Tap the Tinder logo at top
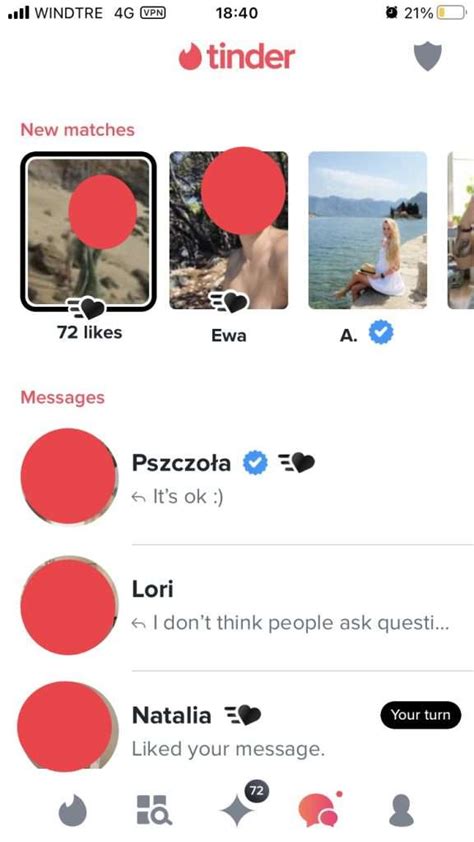Viewport: 474px width, 842px height. pos(237,57)
